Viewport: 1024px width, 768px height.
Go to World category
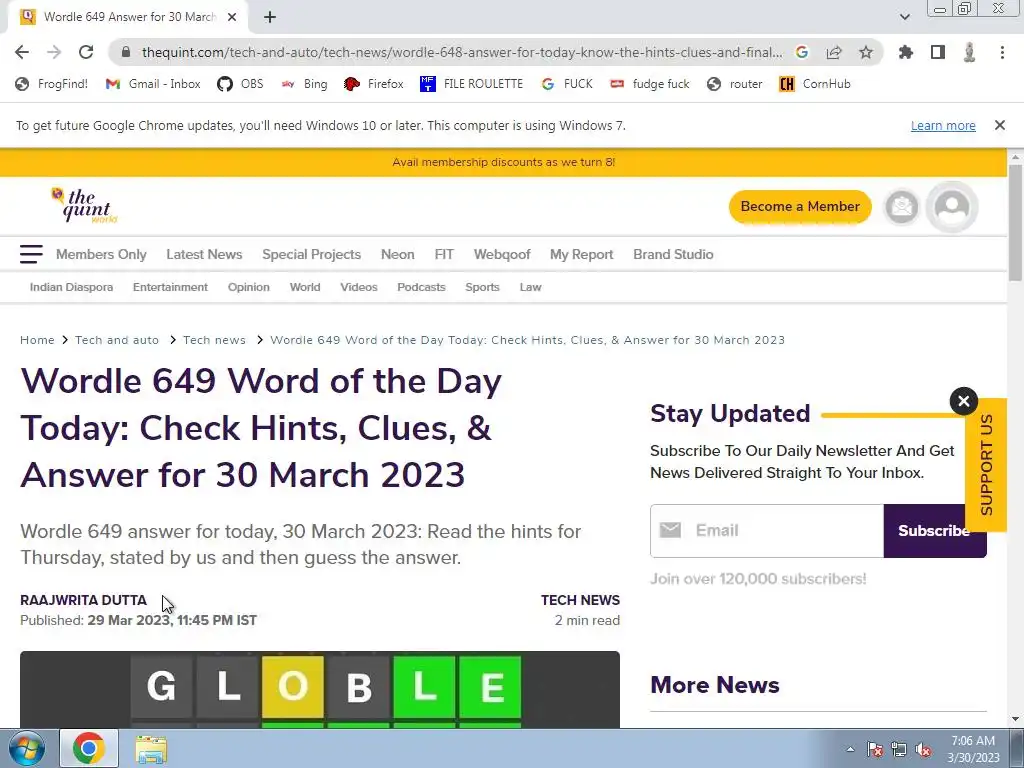(x=305, y=287)
